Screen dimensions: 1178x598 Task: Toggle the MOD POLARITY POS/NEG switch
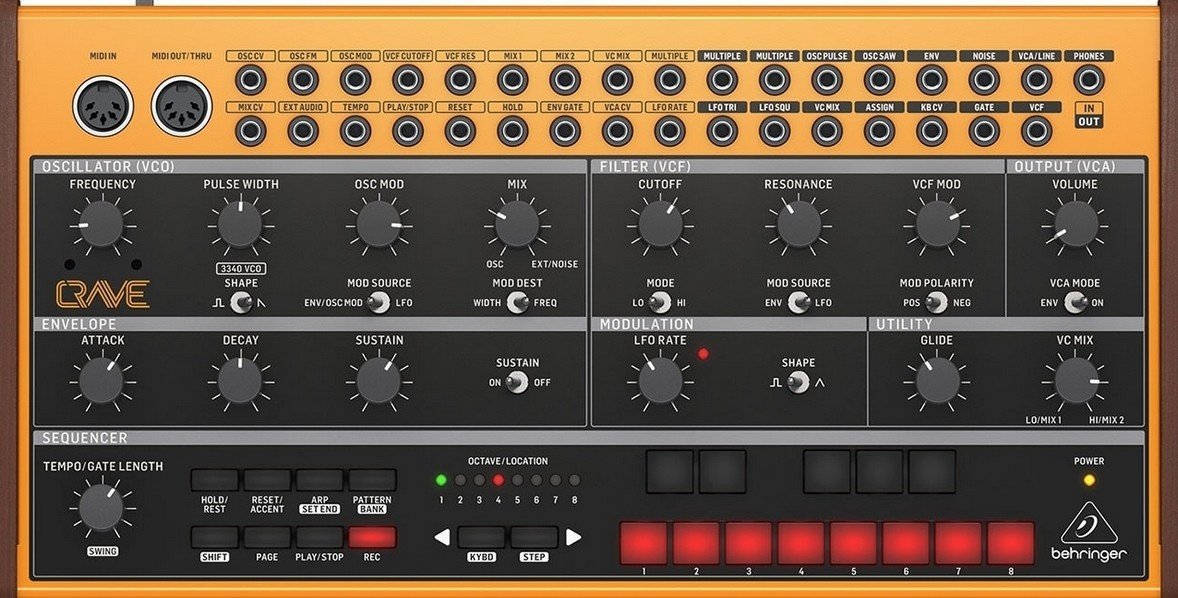pyautogui.click(x=936, y=303)
